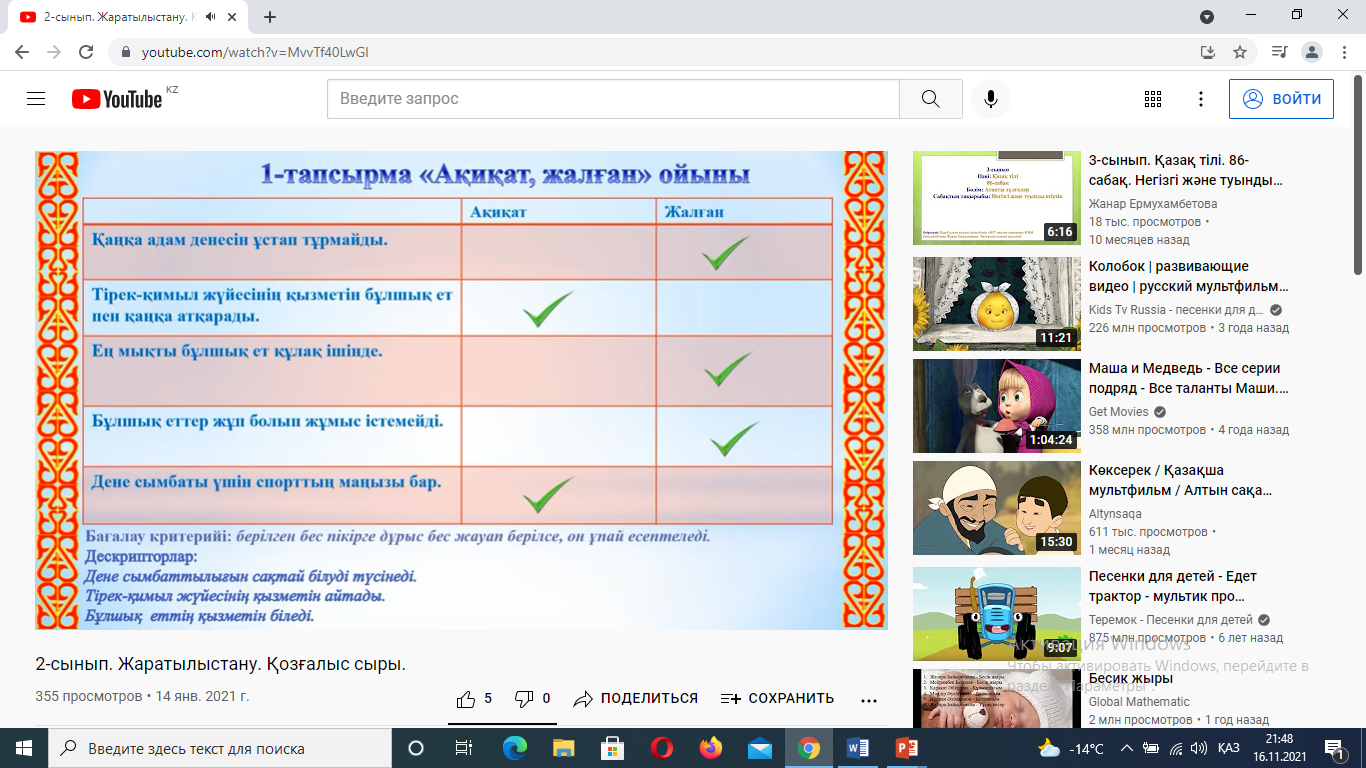Image resolution: width=1366 pixels, height=768 pixels.
Task: Open more actions under the video
Action: [868, 699]
